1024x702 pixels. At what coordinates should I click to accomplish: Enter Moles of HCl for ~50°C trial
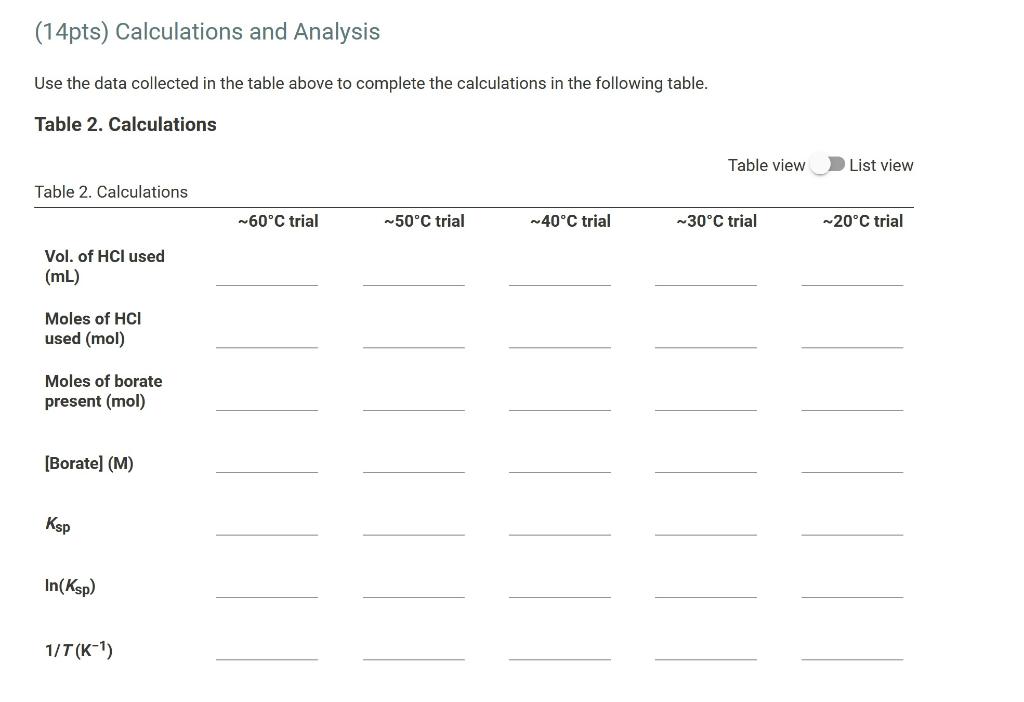click(x=414, y=345)
